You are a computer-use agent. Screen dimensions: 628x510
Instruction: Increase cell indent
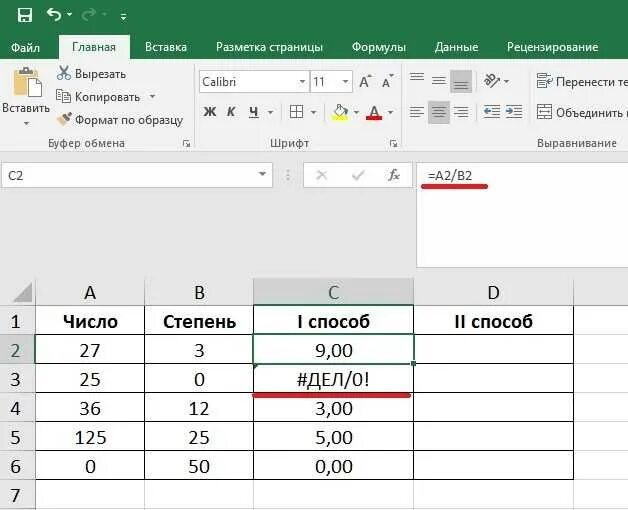pyautogui.click(x=514, y=112)
